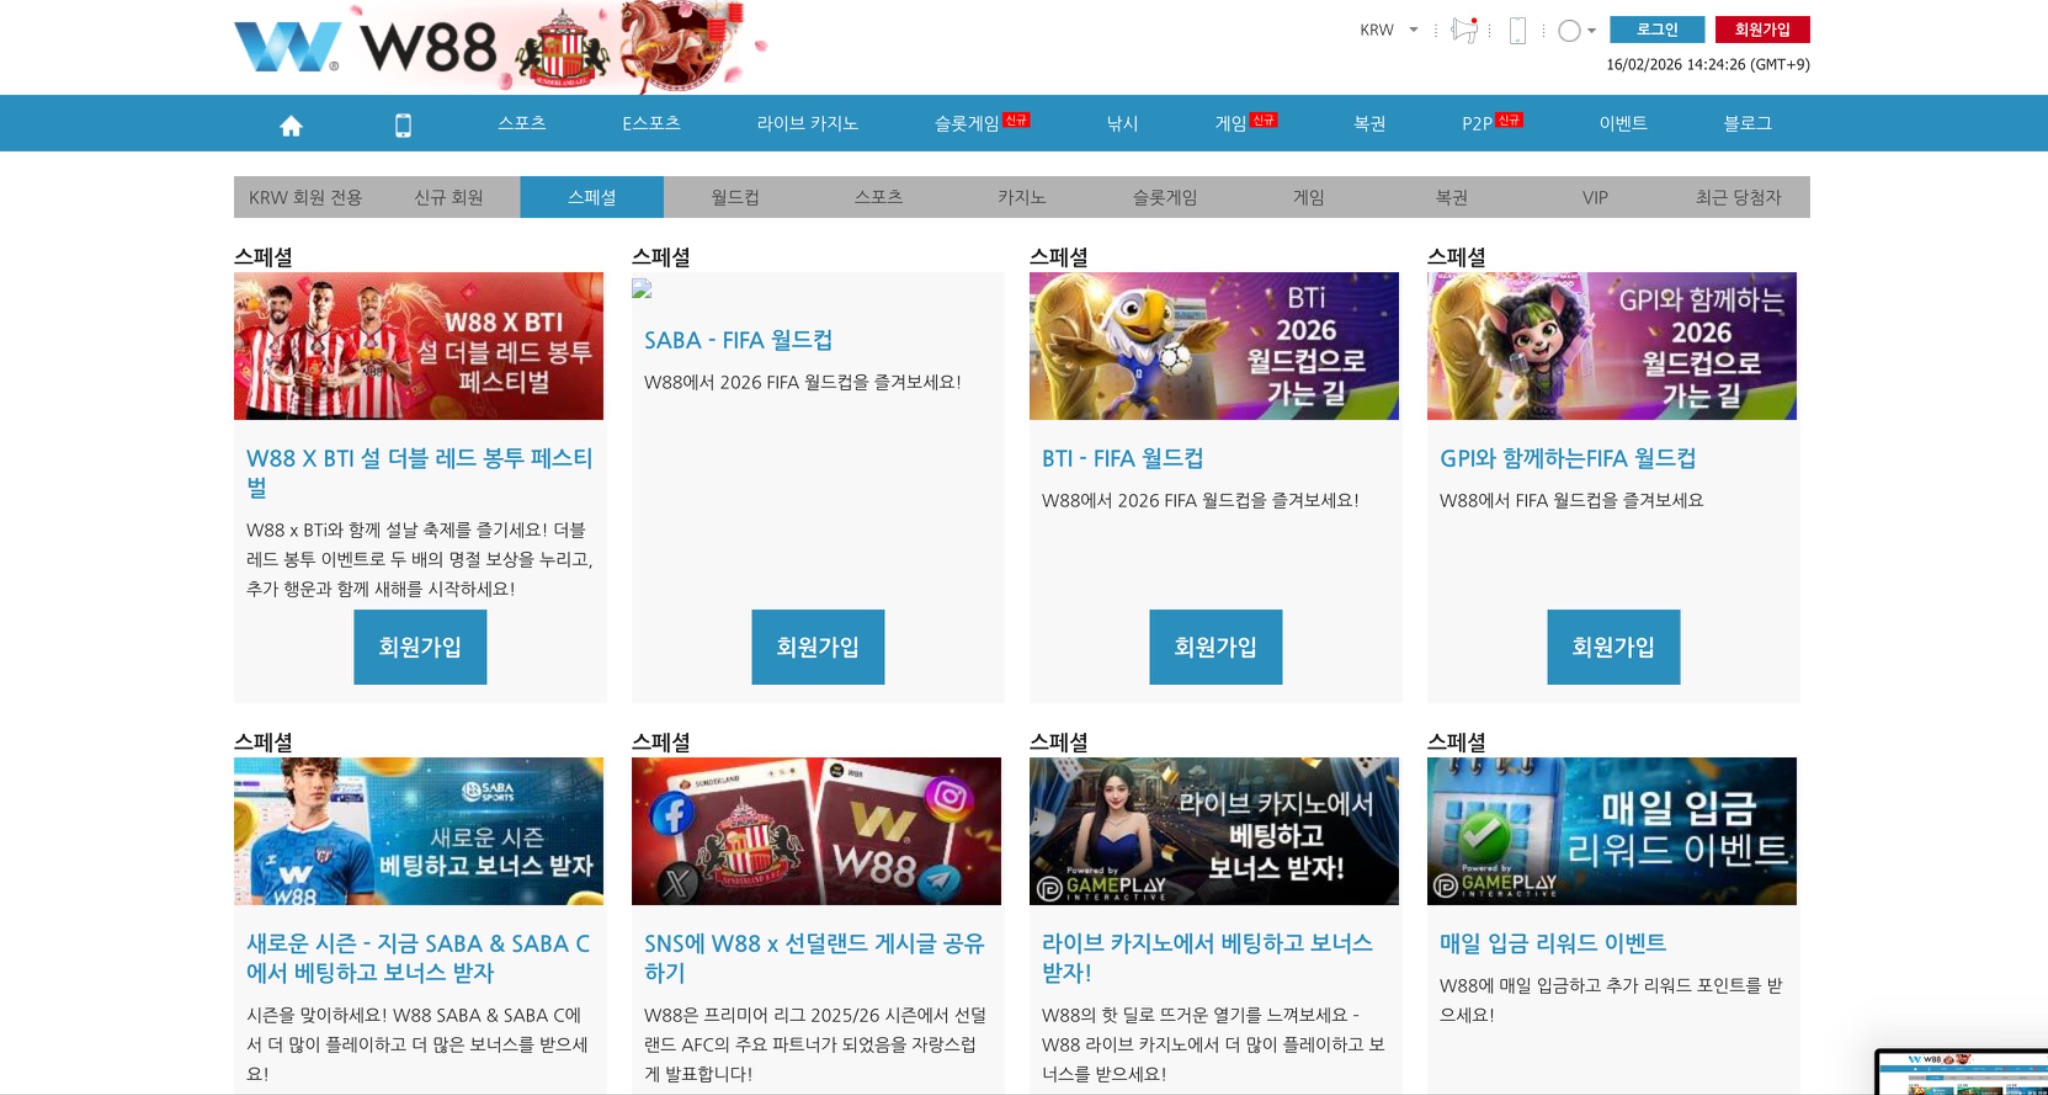Viewport: 2048px width, 1095px height.
Task: Select the 복권 tab in the grey filter bar
Action: pyautogui.click(x=1451, y=197)
